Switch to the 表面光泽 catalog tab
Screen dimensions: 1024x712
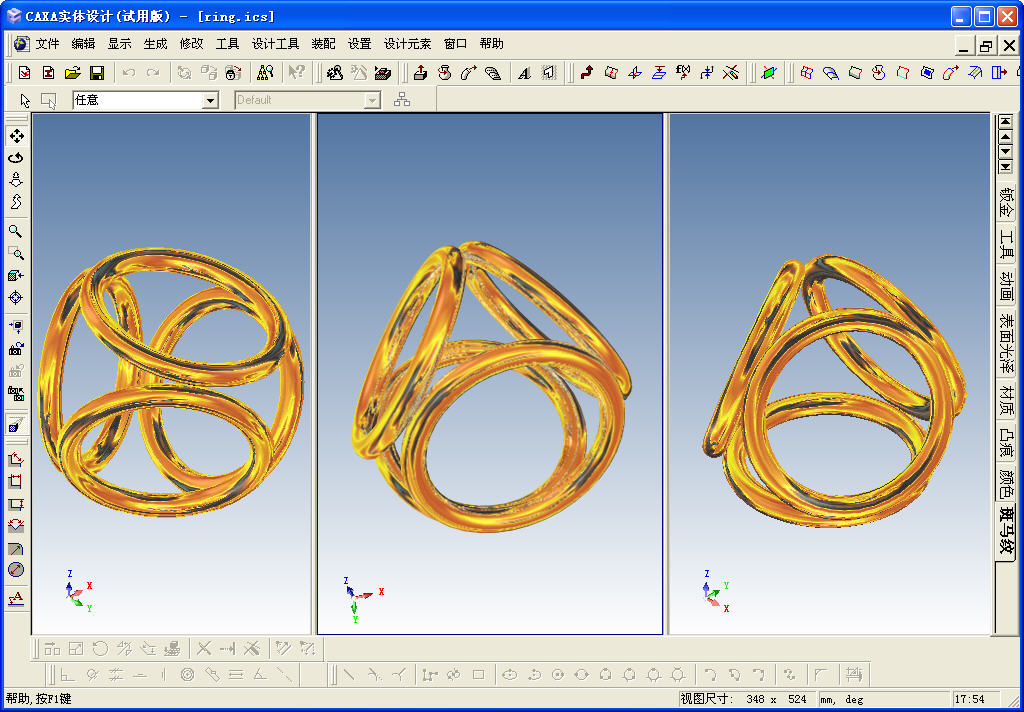point(1006,342)
